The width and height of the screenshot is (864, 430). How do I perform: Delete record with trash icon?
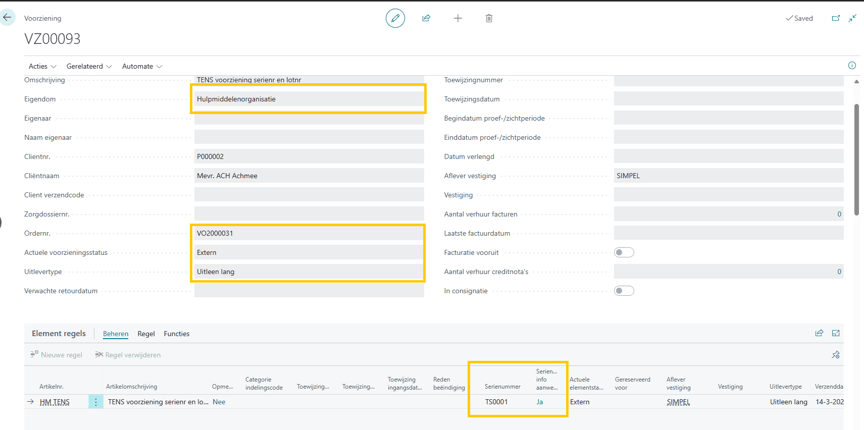click(x=489, y=18)
